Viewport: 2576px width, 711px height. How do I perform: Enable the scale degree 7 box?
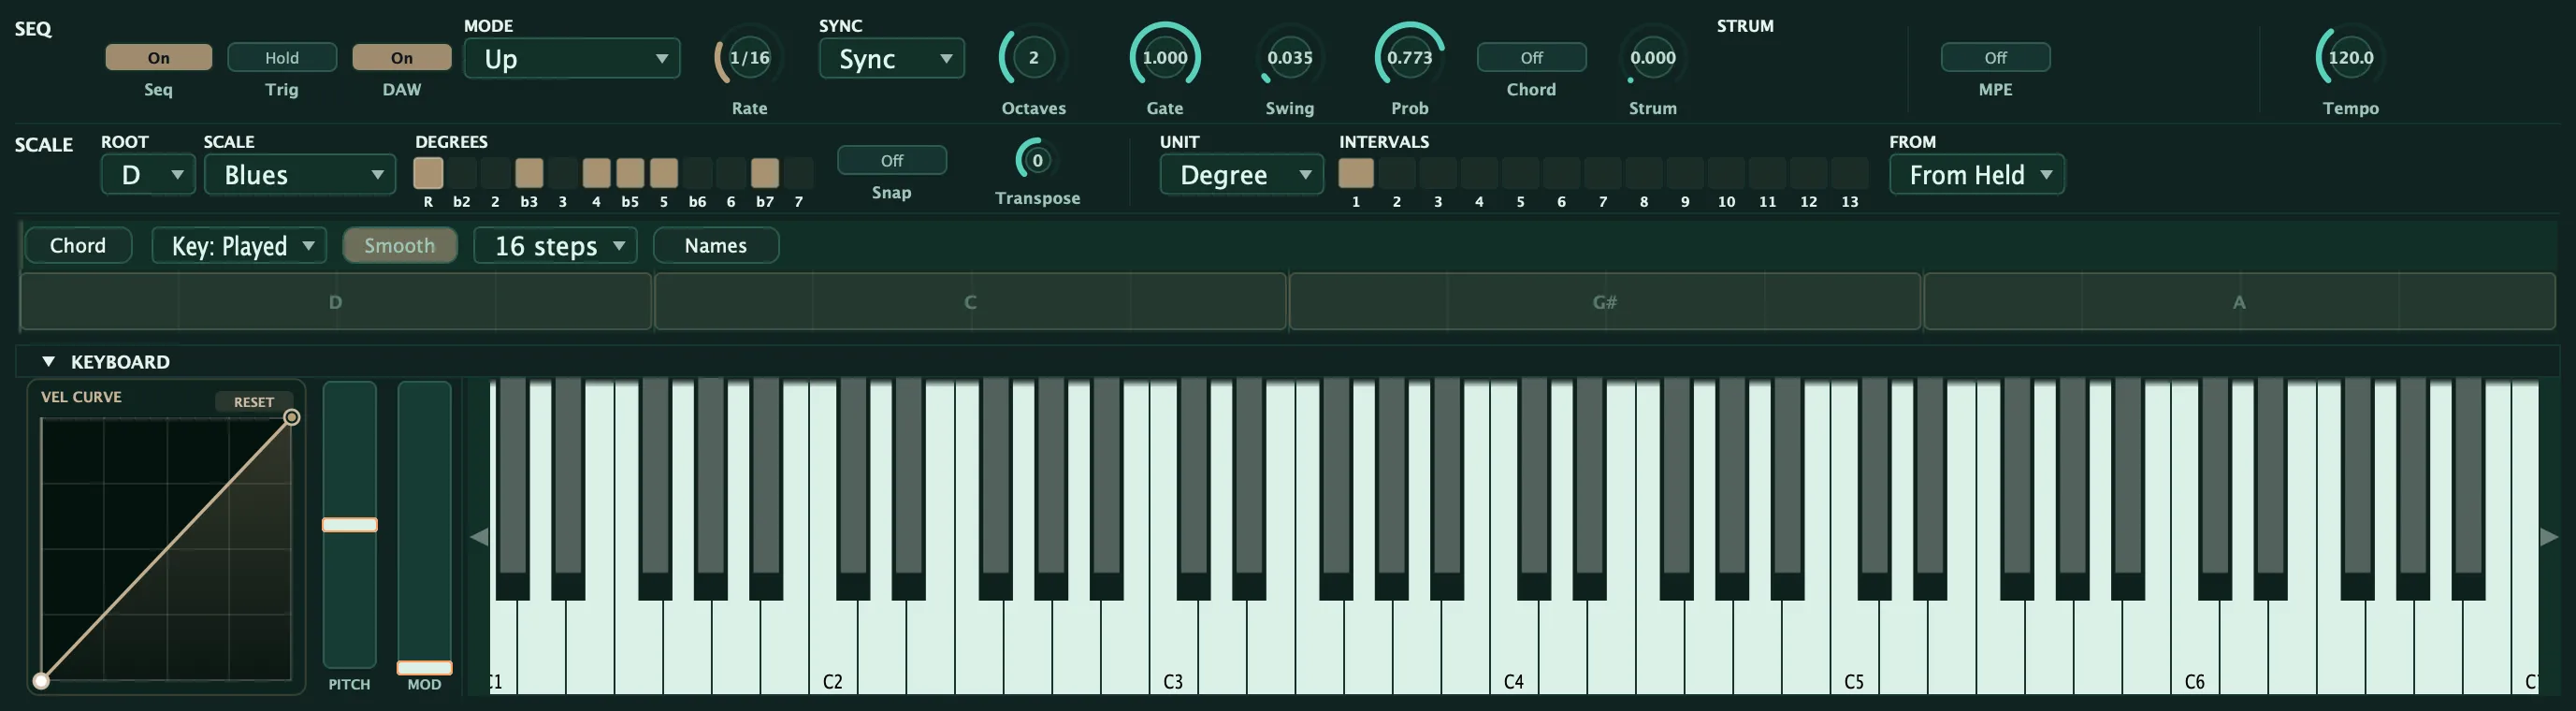pos(798,173)
